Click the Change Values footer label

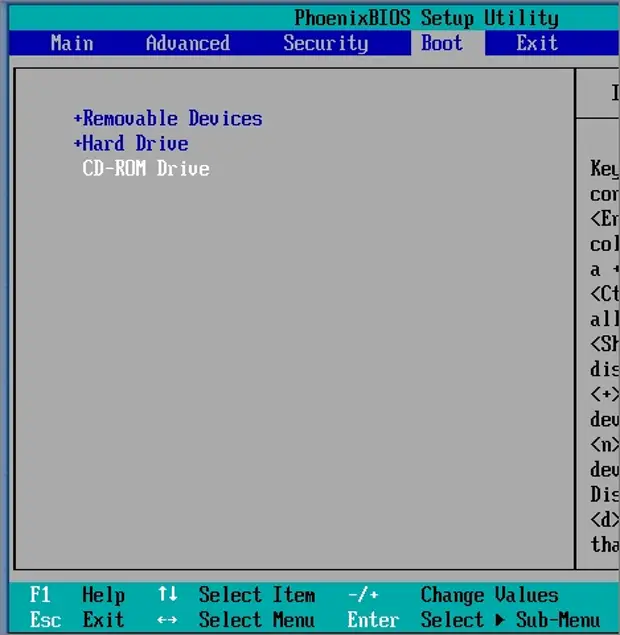click(489, 595)
